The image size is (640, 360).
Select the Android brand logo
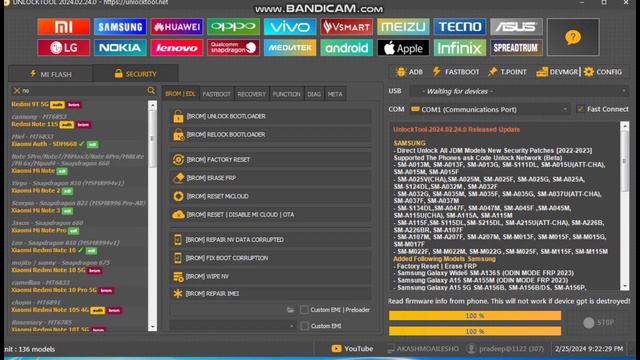pyautogui.click(x=347, y=48)
